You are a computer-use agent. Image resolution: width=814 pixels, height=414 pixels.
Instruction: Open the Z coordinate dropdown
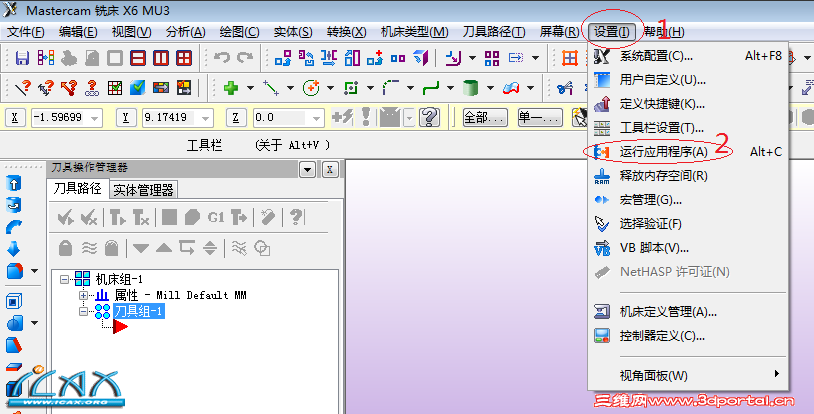coord(316,119)
